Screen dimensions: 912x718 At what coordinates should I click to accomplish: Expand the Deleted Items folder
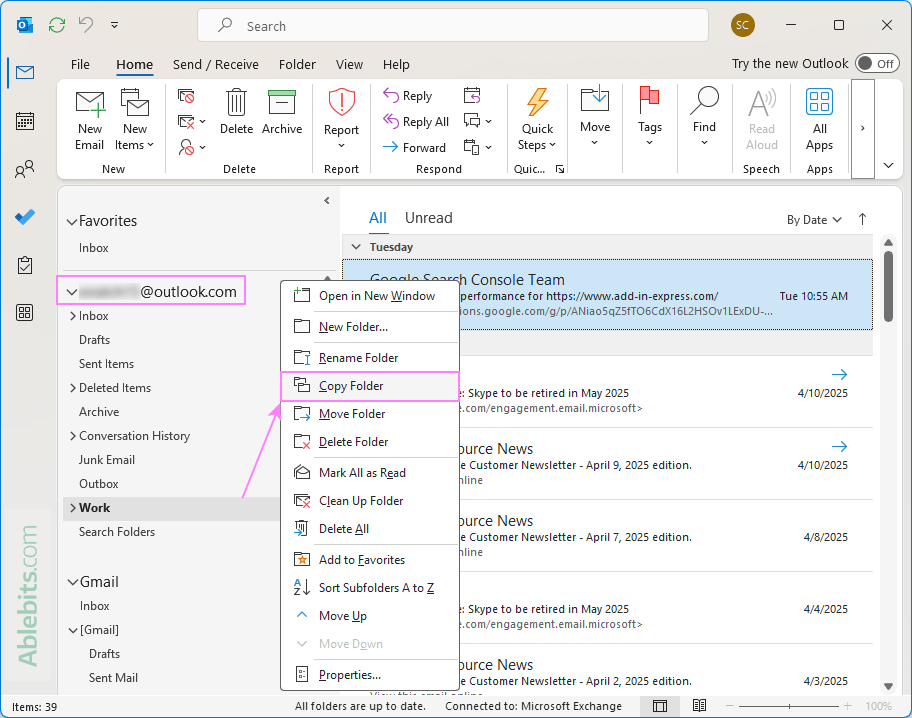(73, 388)
